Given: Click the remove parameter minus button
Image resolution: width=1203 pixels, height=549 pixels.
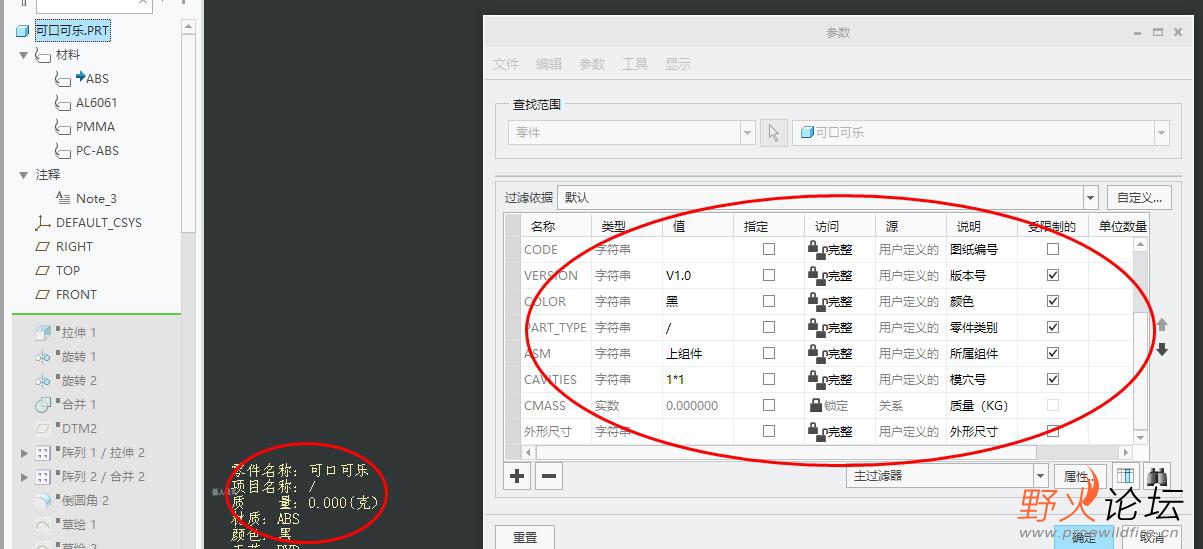Looking at the screenshot, I should click(548, 476).
